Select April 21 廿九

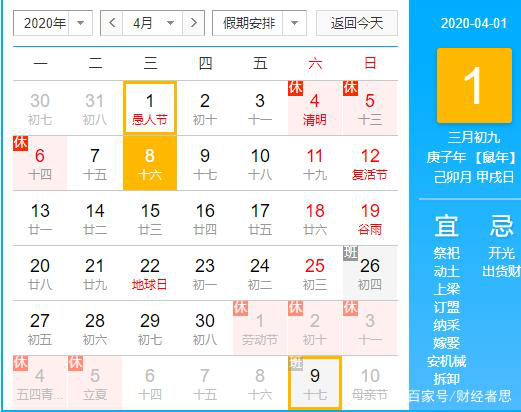[95, 273]
